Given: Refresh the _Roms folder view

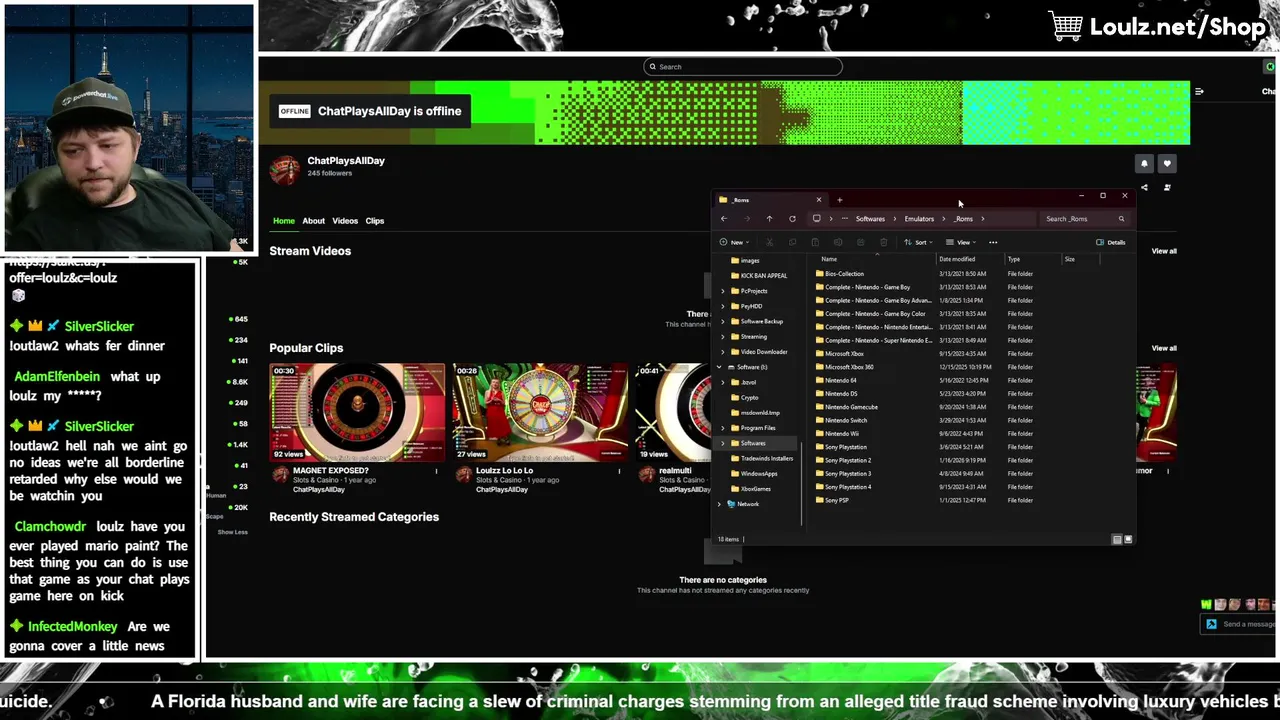Looking at the screenshot, I should [x=792, y=219].
